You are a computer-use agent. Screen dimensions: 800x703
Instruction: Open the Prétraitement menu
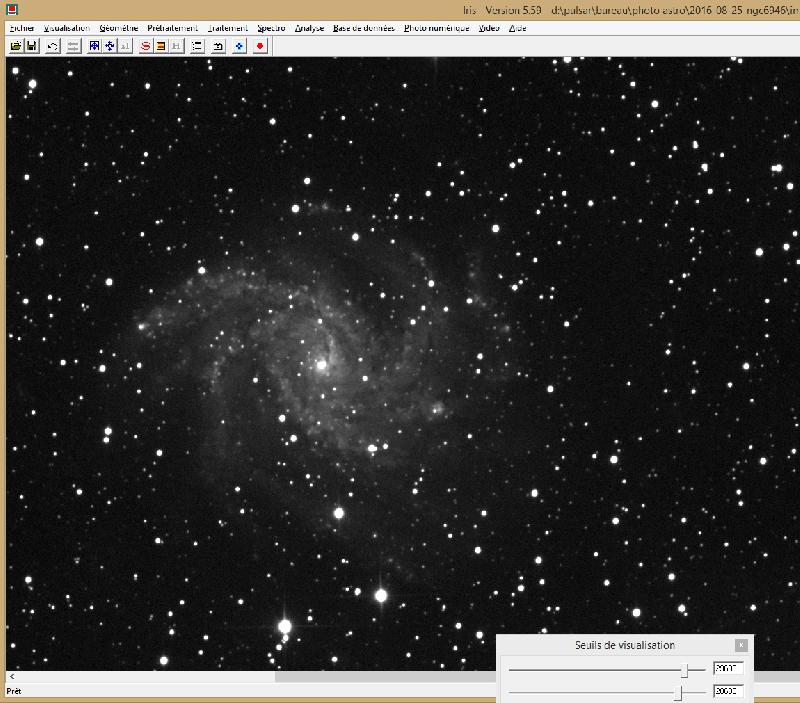point(172,28)
